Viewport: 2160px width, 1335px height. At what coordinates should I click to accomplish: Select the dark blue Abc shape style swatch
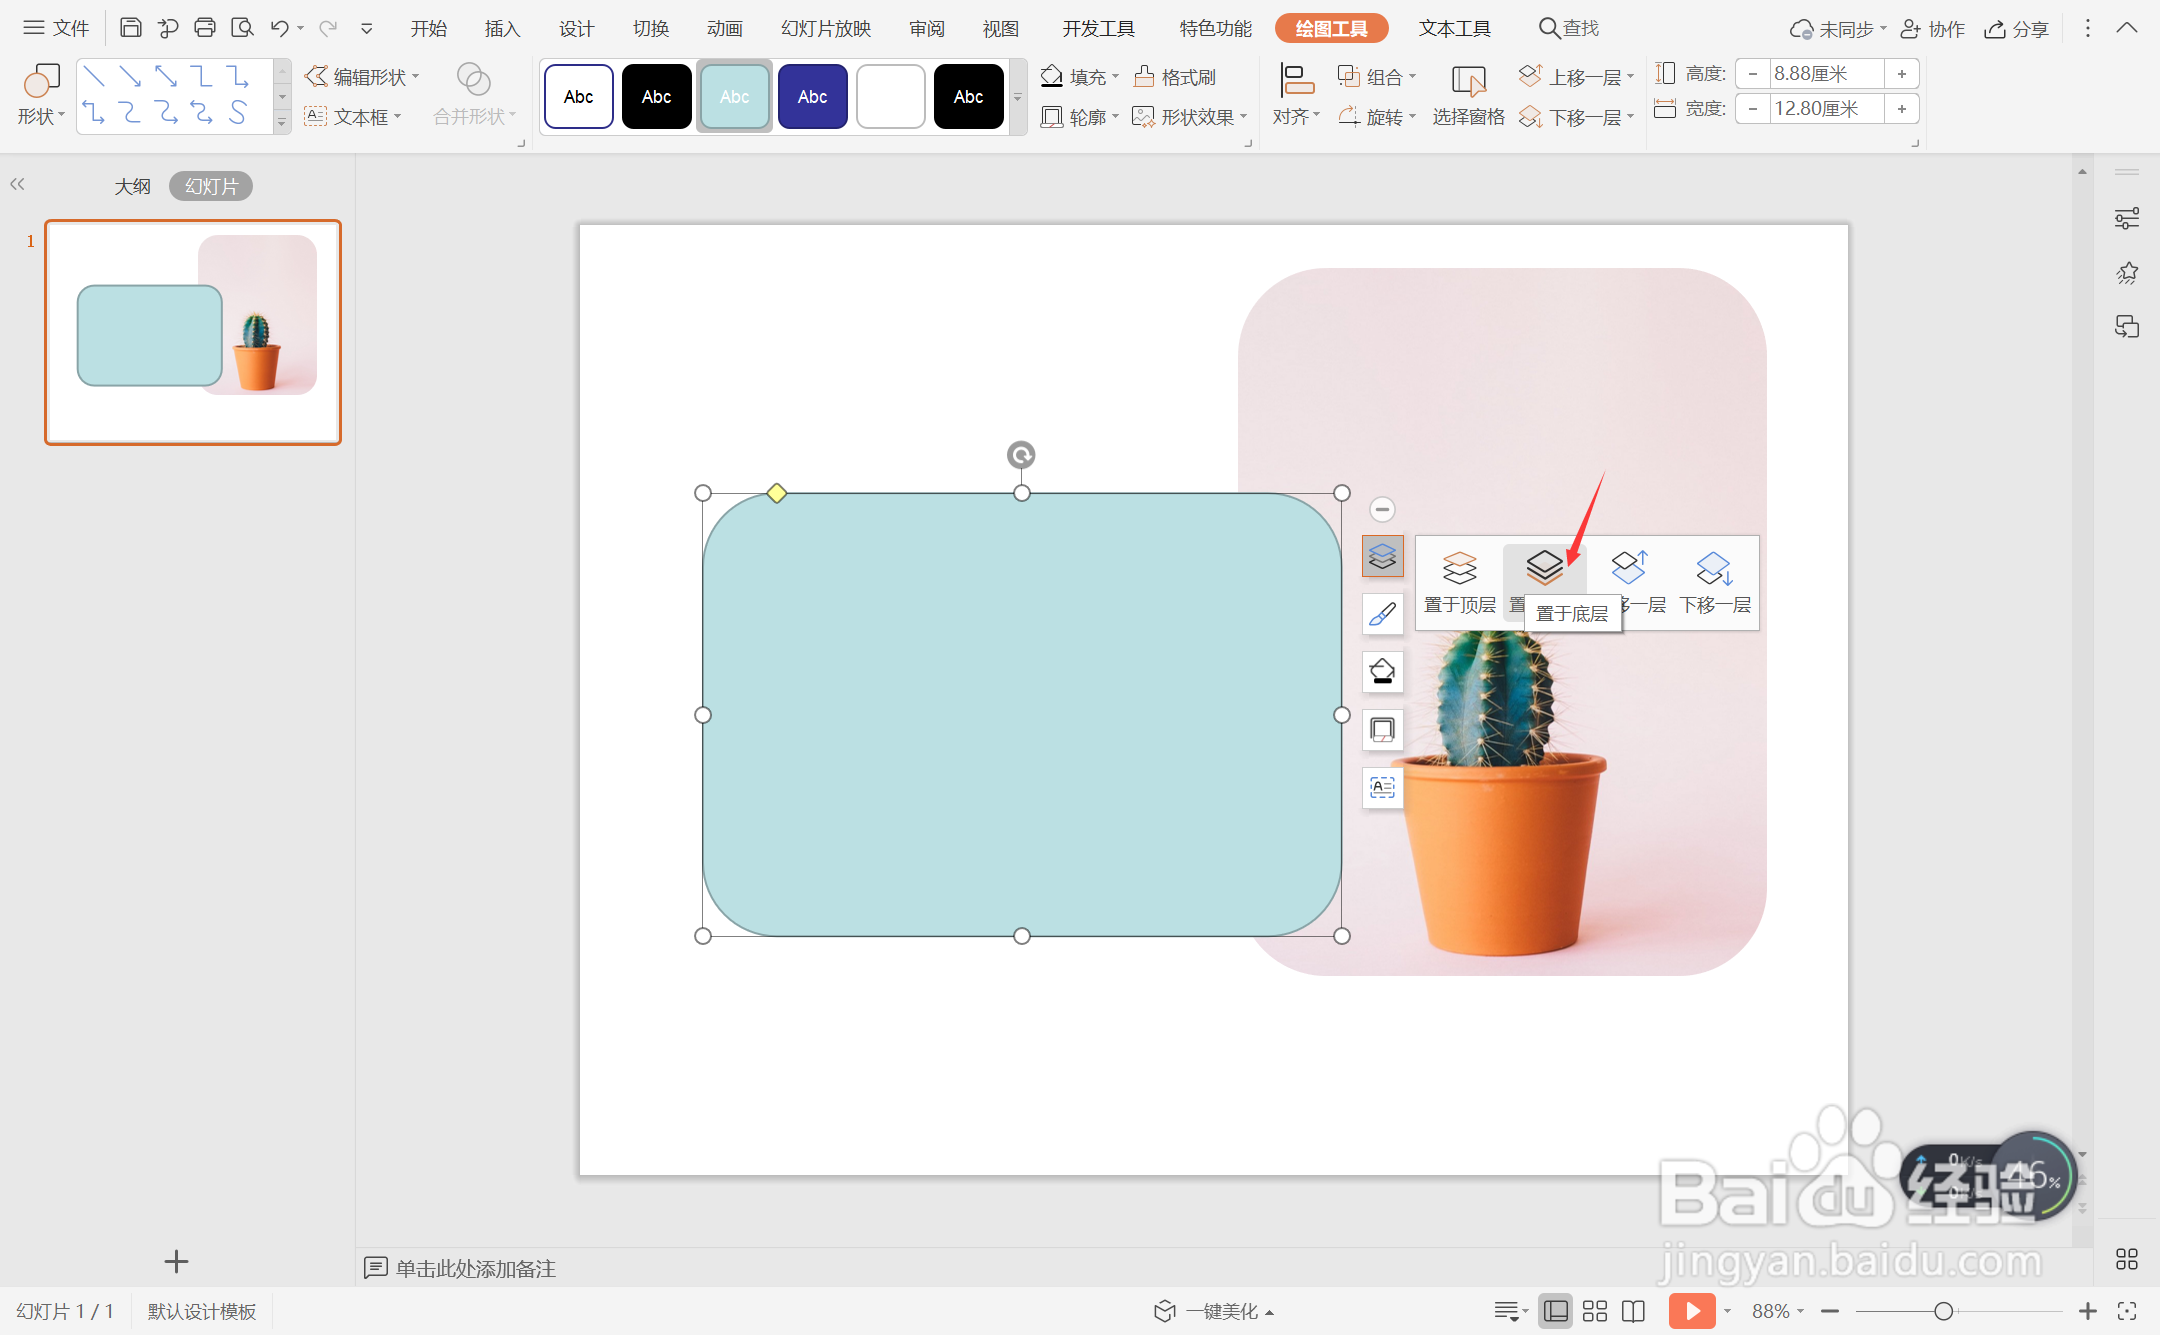pyautogui.click(x=812, y=97)
